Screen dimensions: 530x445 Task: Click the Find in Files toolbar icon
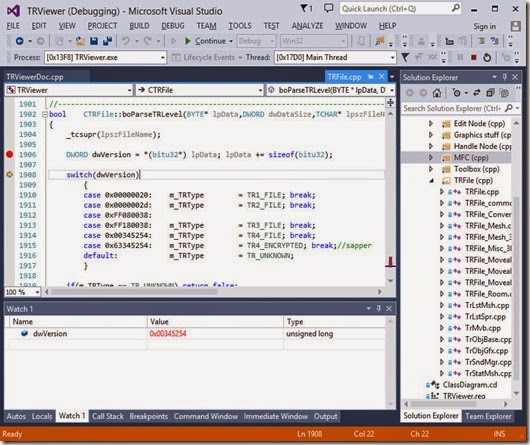380,41
